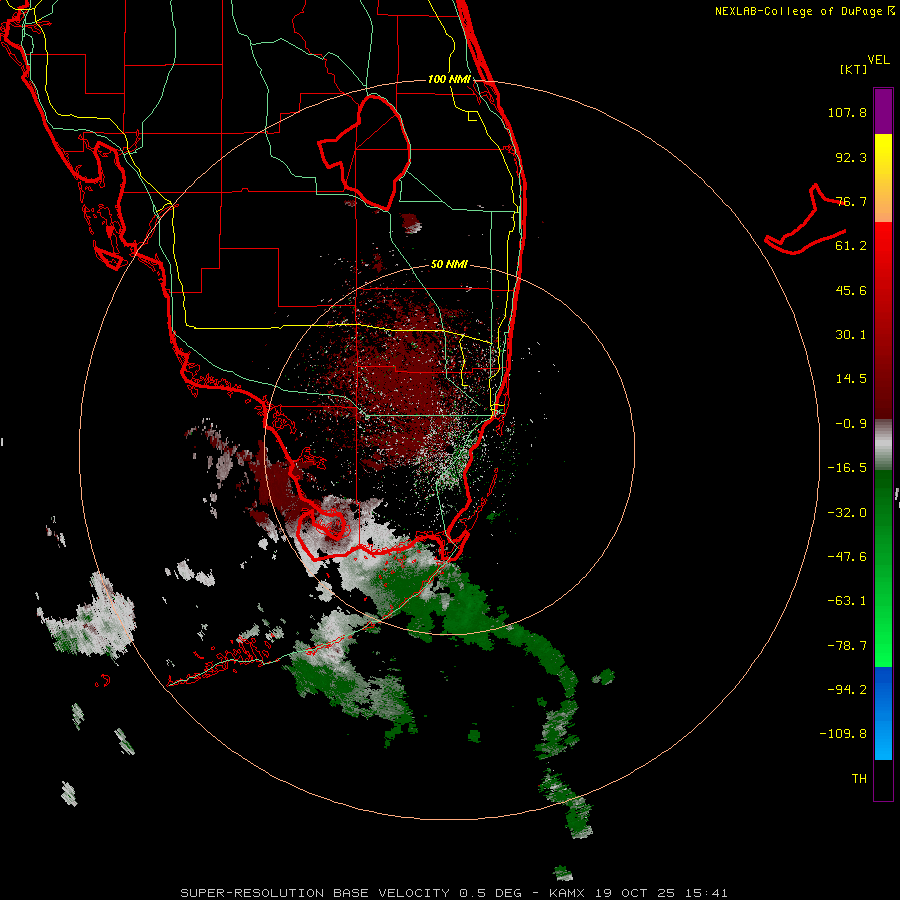Click the 100 NMI range ring label
The width and height of the screenshot is (900, 900).
point(449,79)
